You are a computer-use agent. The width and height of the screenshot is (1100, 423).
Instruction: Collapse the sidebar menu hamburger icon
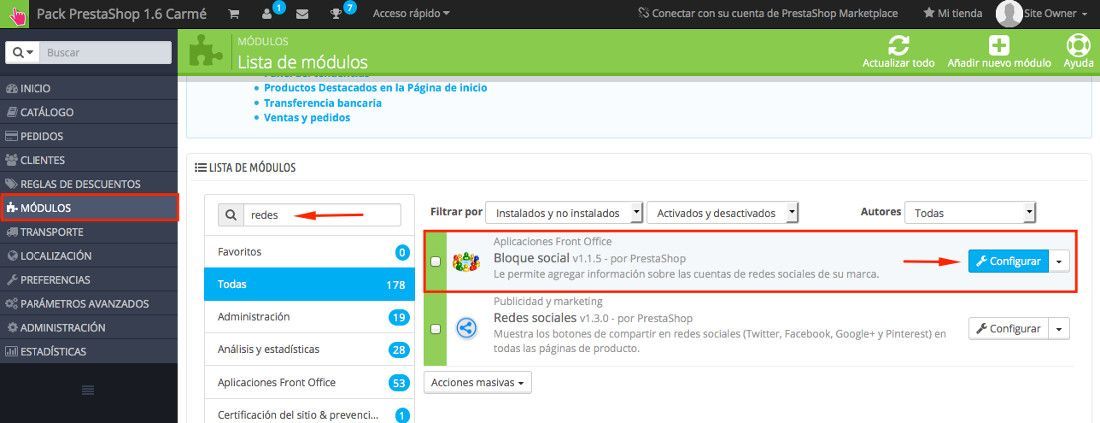tap(88, 390)
